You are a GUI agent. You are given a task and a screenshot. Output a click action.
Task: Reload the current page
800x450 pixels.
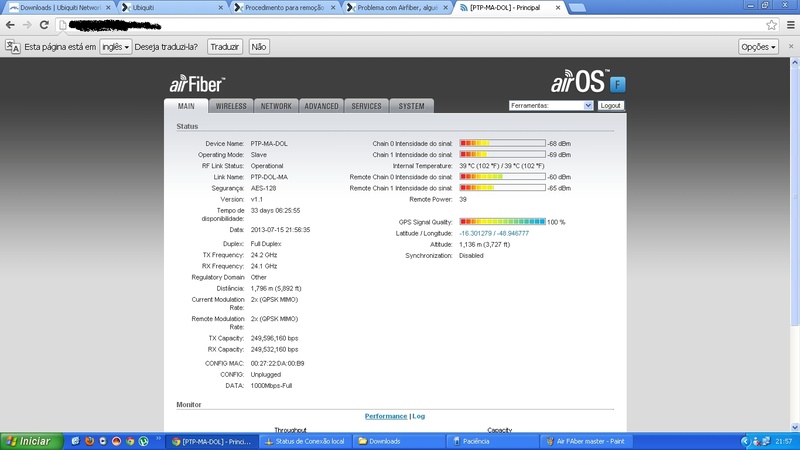click(x=44, y=24)
